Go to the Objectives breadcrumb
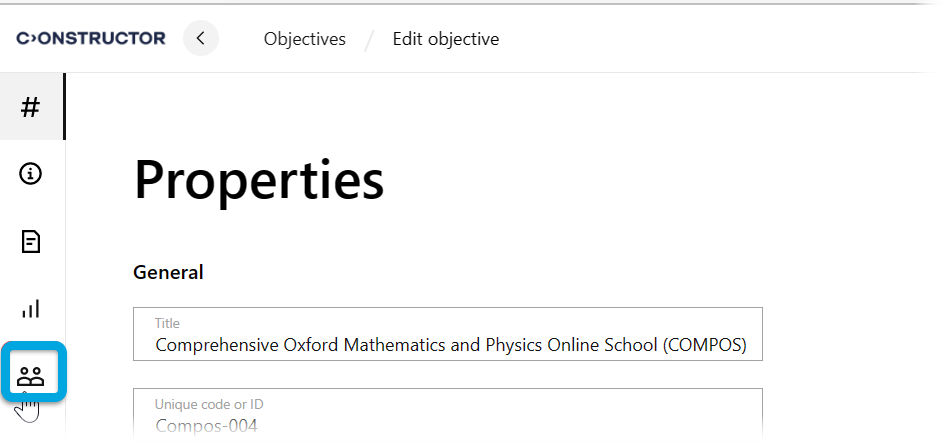 (305, 39)
